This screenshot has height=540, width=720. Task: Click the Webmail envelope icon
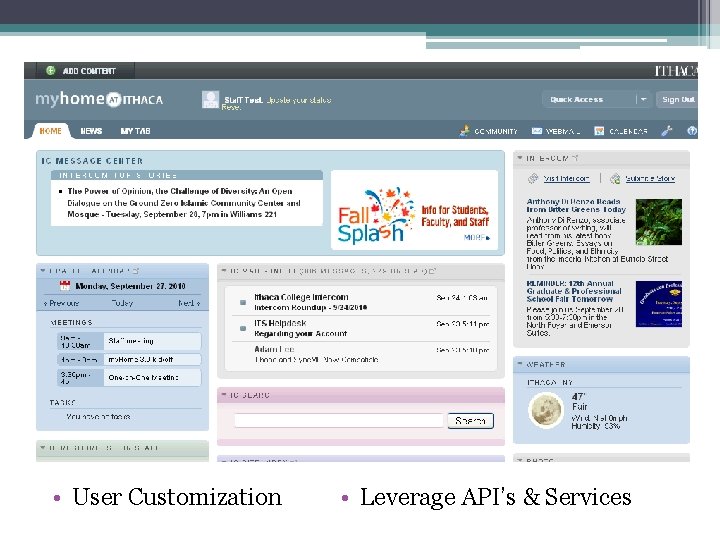(x=536, y=131)
